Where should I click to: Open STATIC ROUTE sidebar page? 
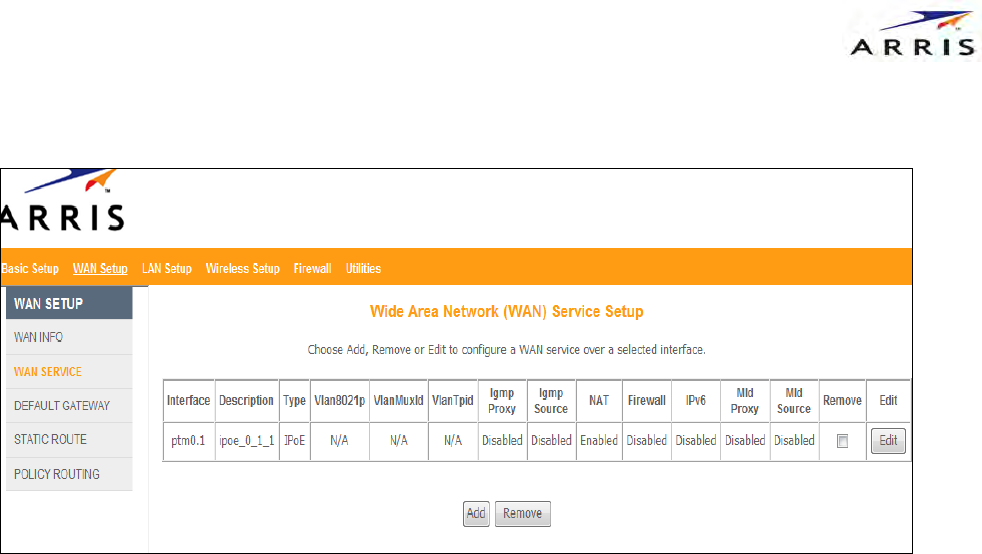coord(69,439)
